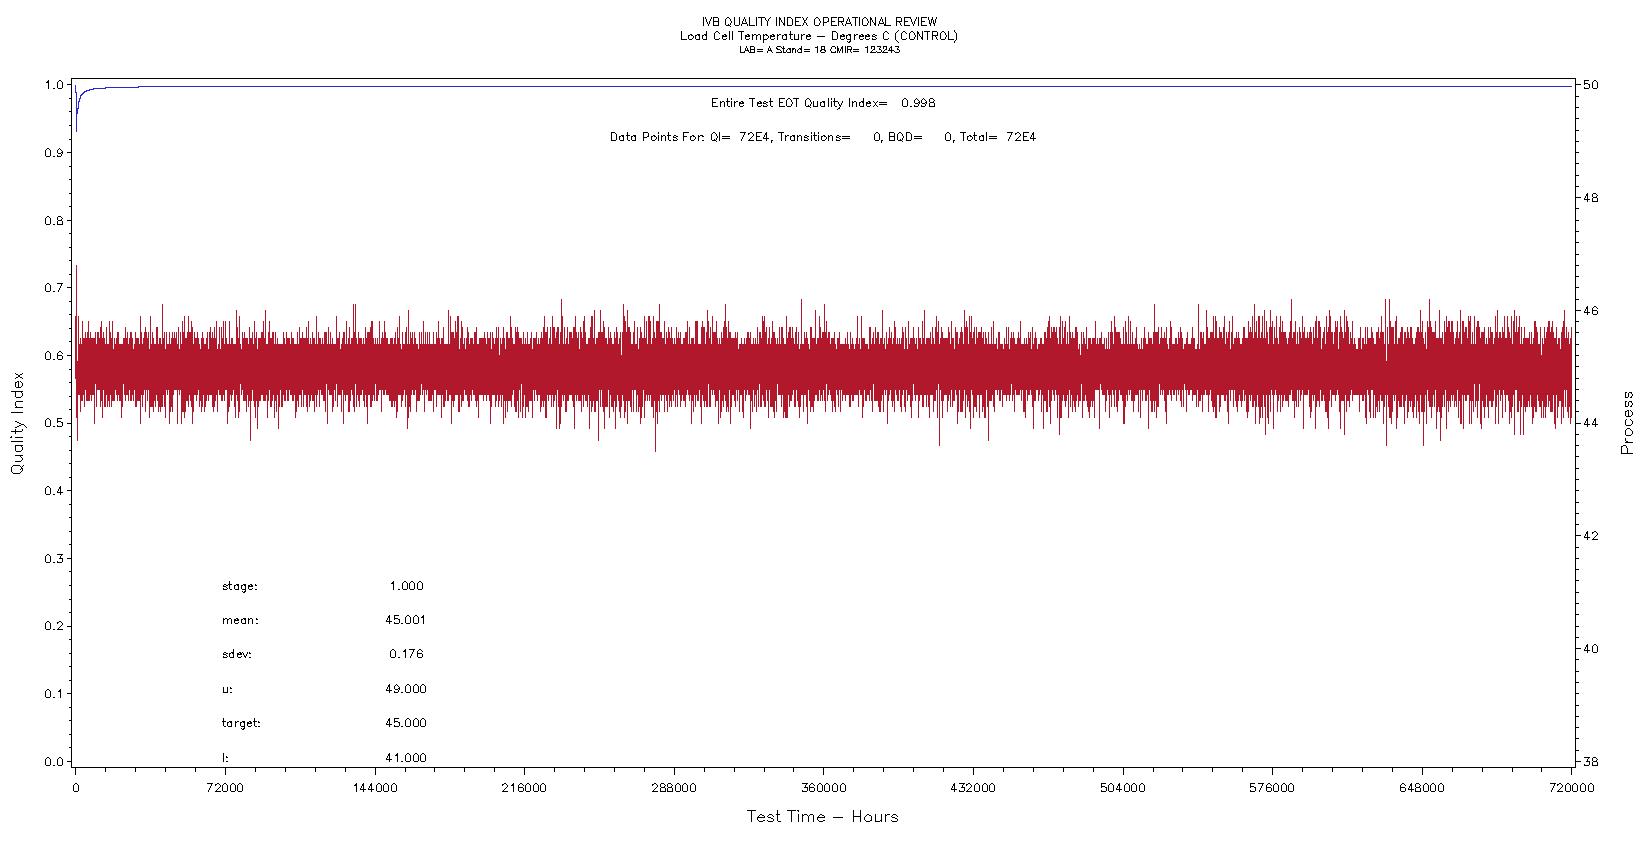Click the chart title IVB Quality Index Operational Review
This screenshot has height=845, width=1648.
coord(820,22)
